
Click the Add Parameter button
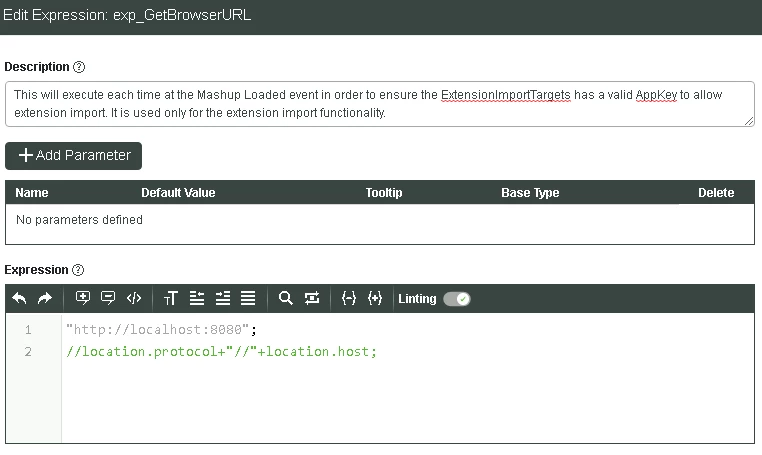pyautogui.click(x=73, y=156)
